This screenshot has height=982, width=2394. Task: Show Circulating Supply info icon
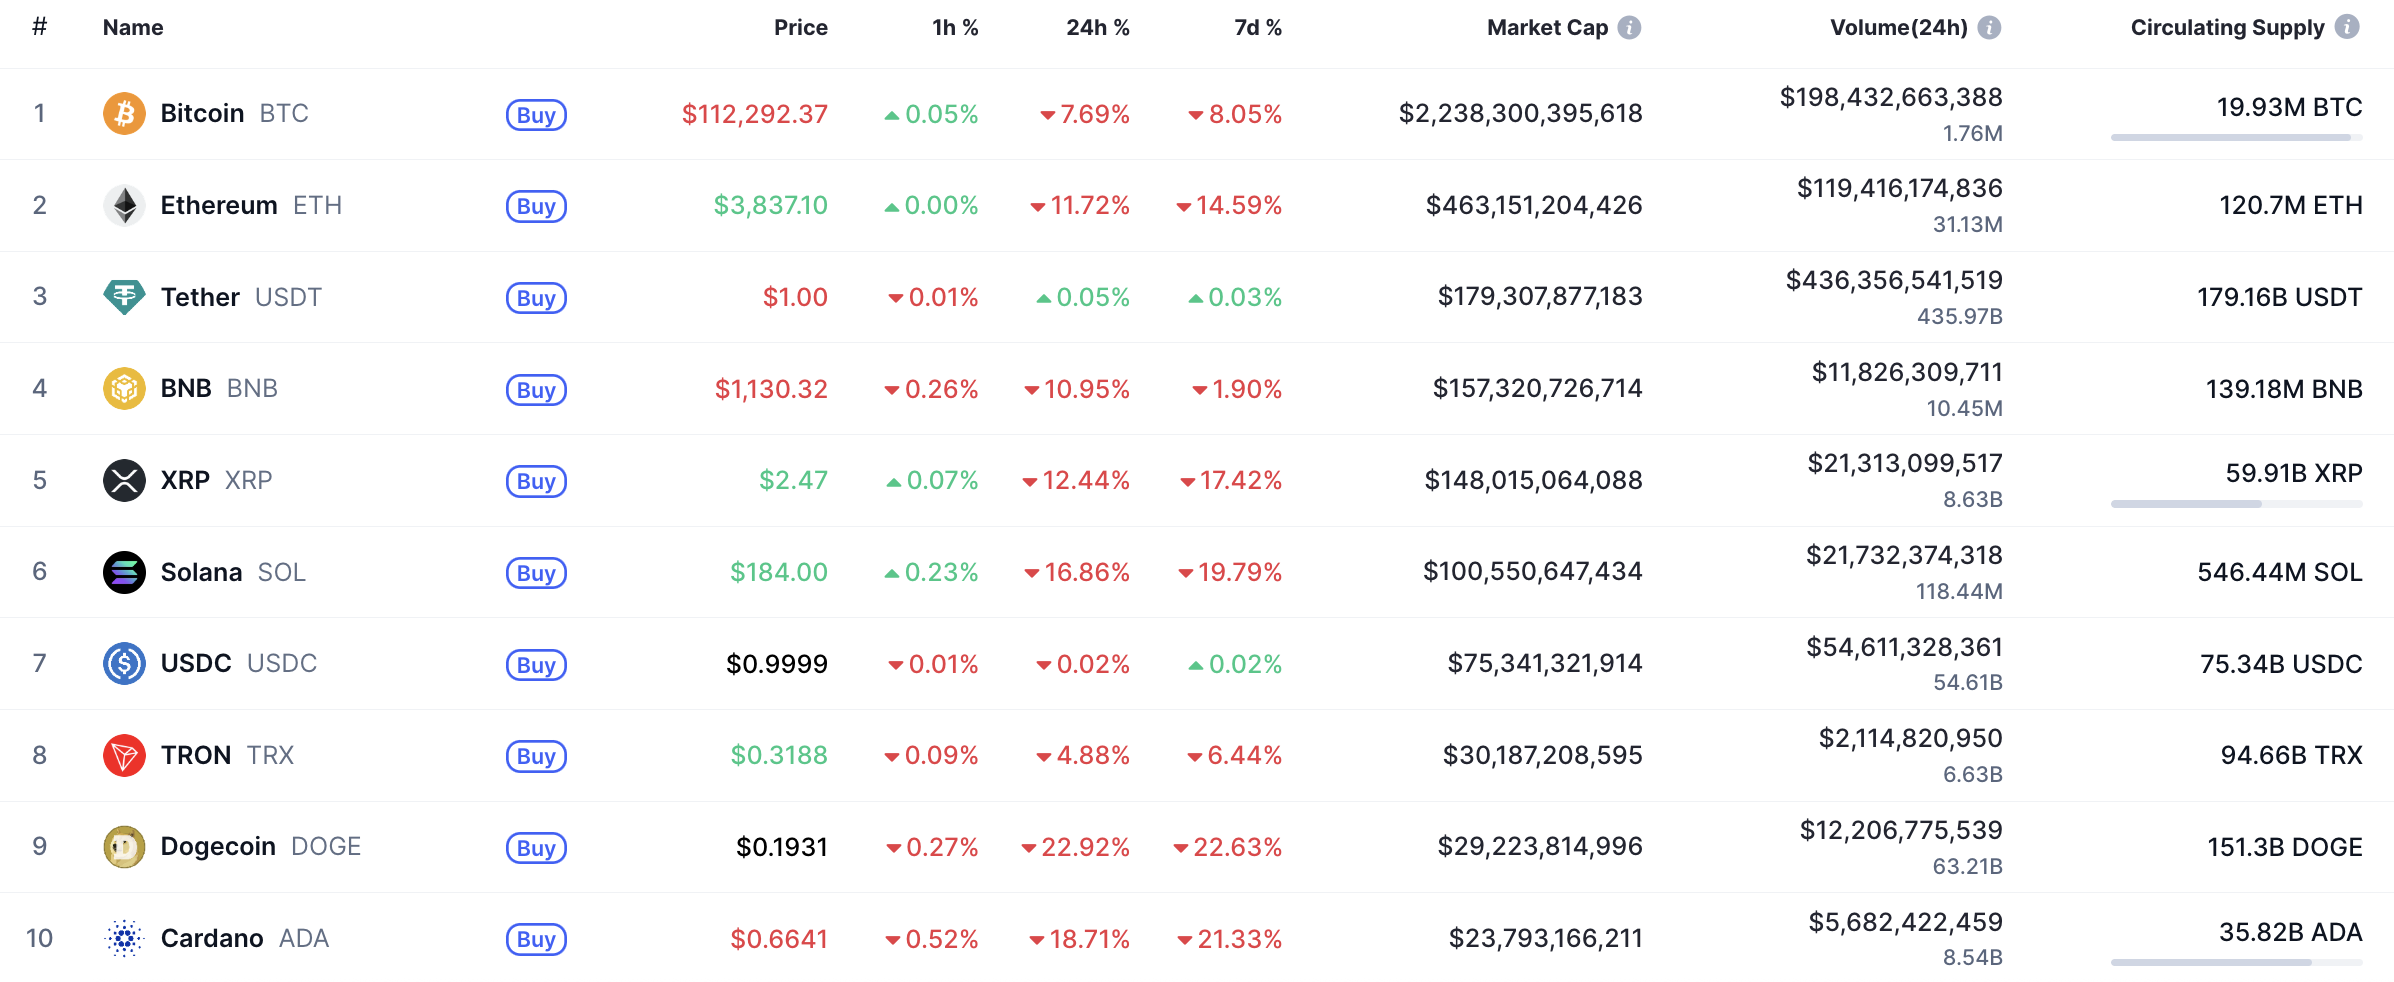[x=2347, y=28]
